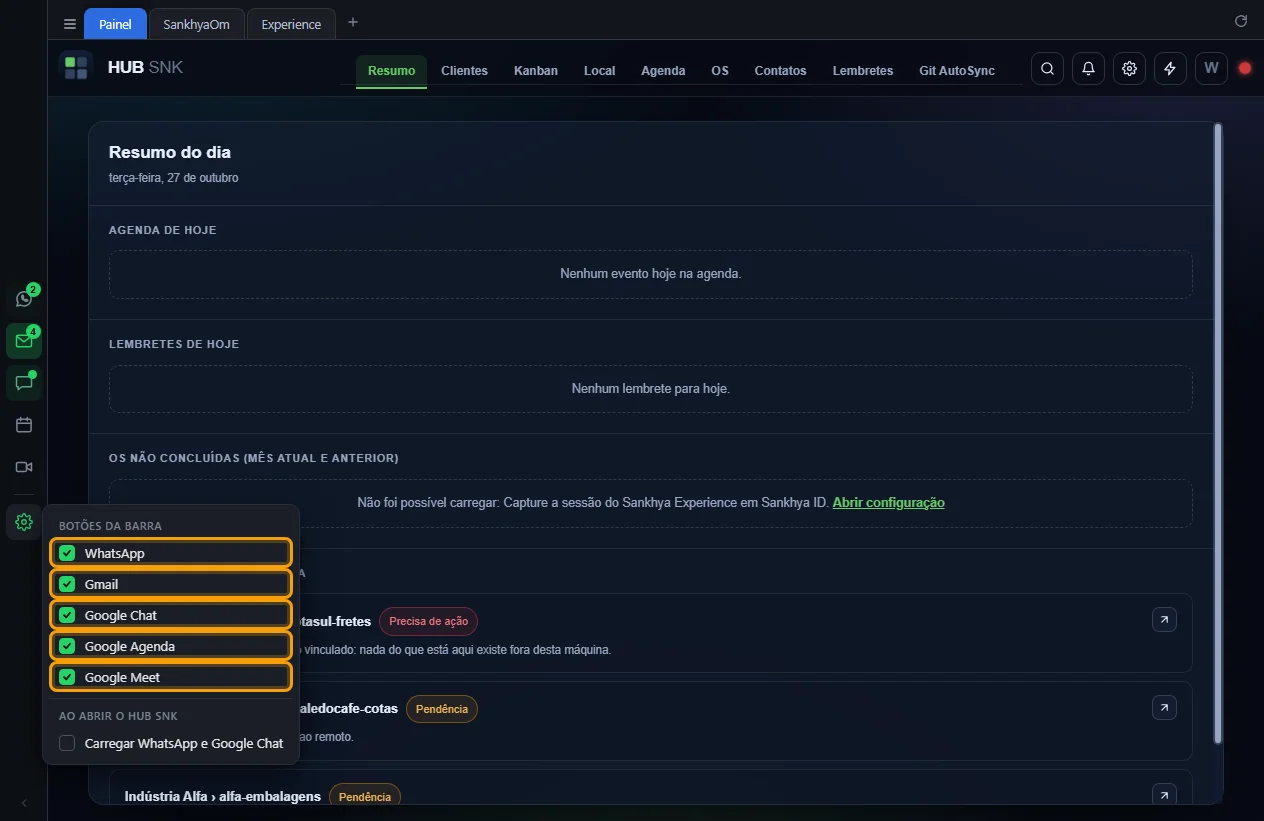The image size is (1264, 821).
Task: Open the OS navigation tab
Action: coord(720,71)
